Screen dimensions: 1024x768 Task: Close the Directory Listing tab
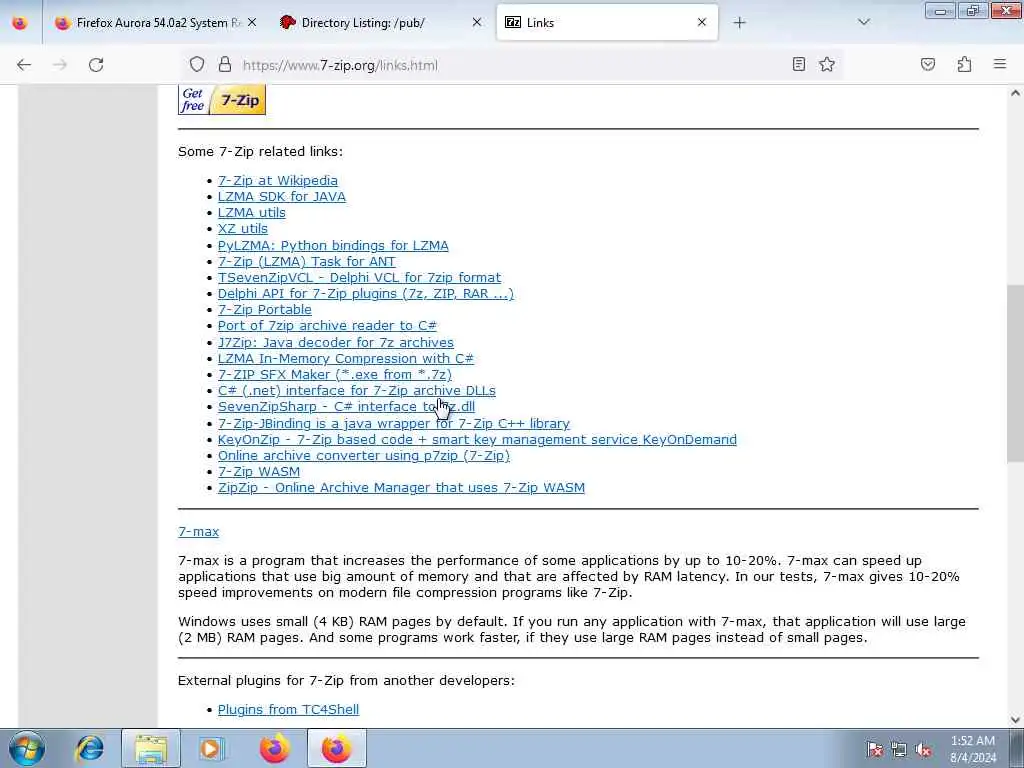pyautogui.click(x=477, y=22)
